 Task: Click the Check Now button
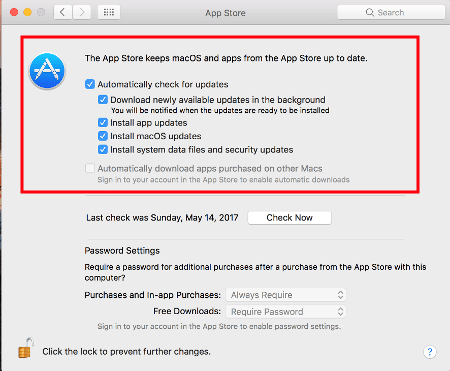click(x=289, y=218)
